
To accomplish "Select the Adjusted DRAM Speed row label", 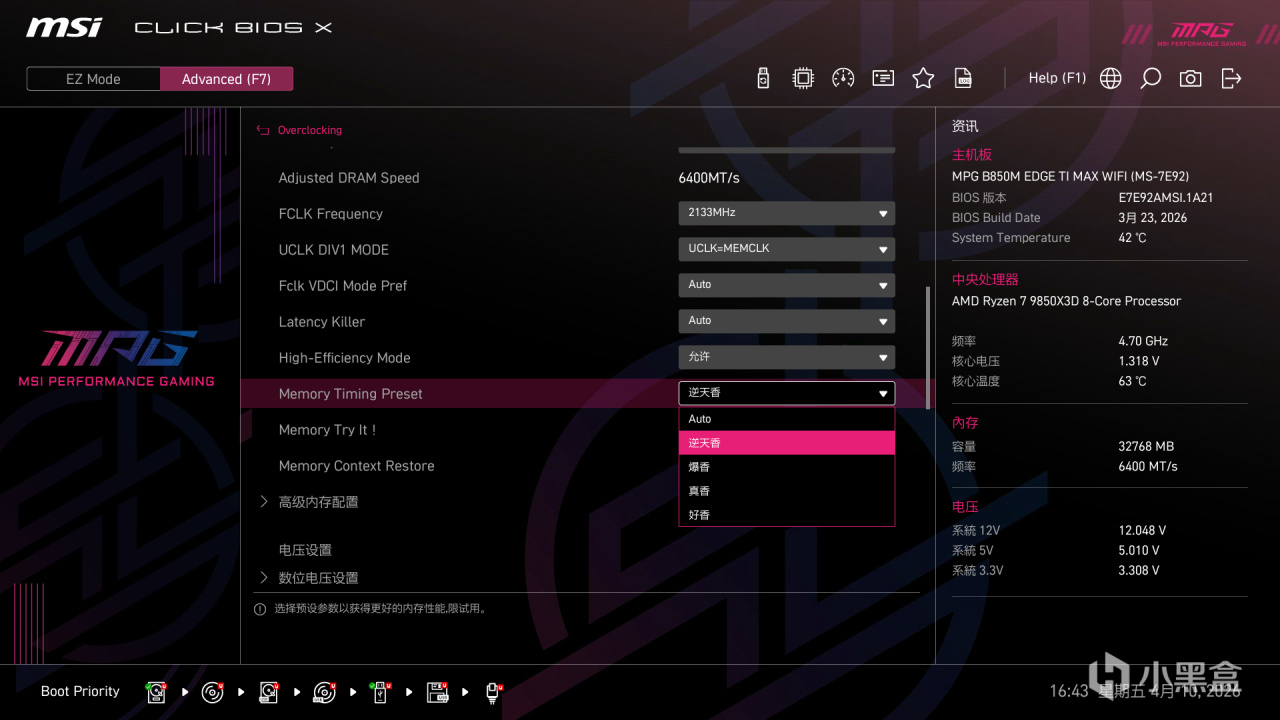I will click(x=349, y=178).
